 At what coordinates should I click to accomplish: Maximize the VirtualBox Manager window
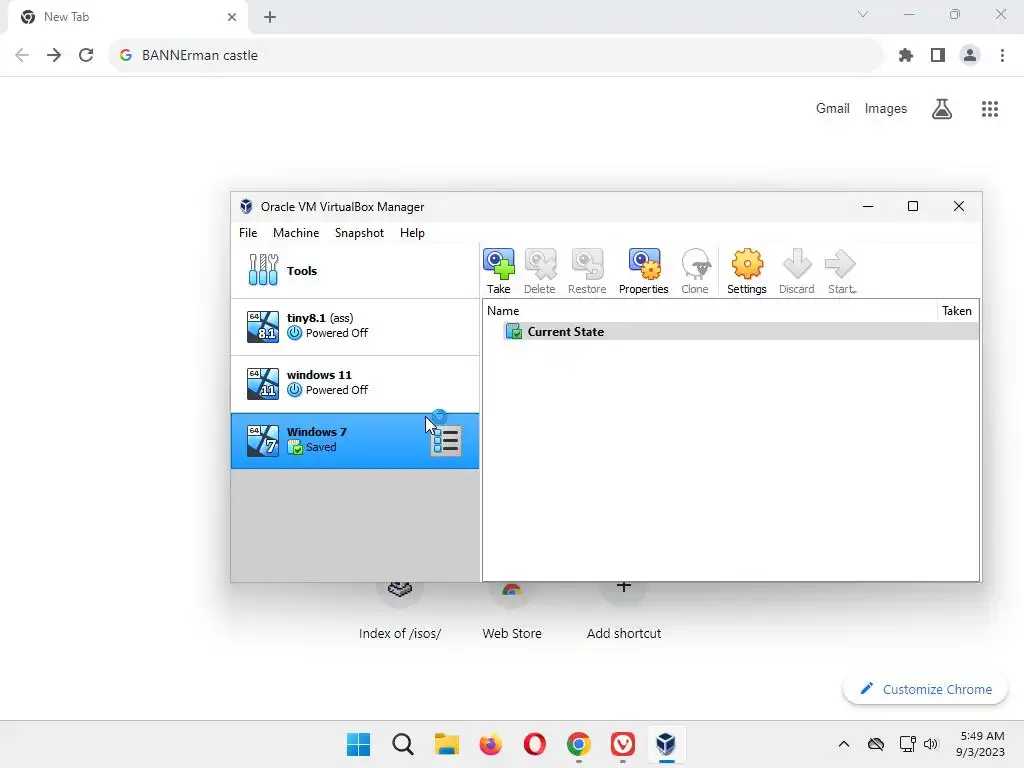[x=913, y=206]
